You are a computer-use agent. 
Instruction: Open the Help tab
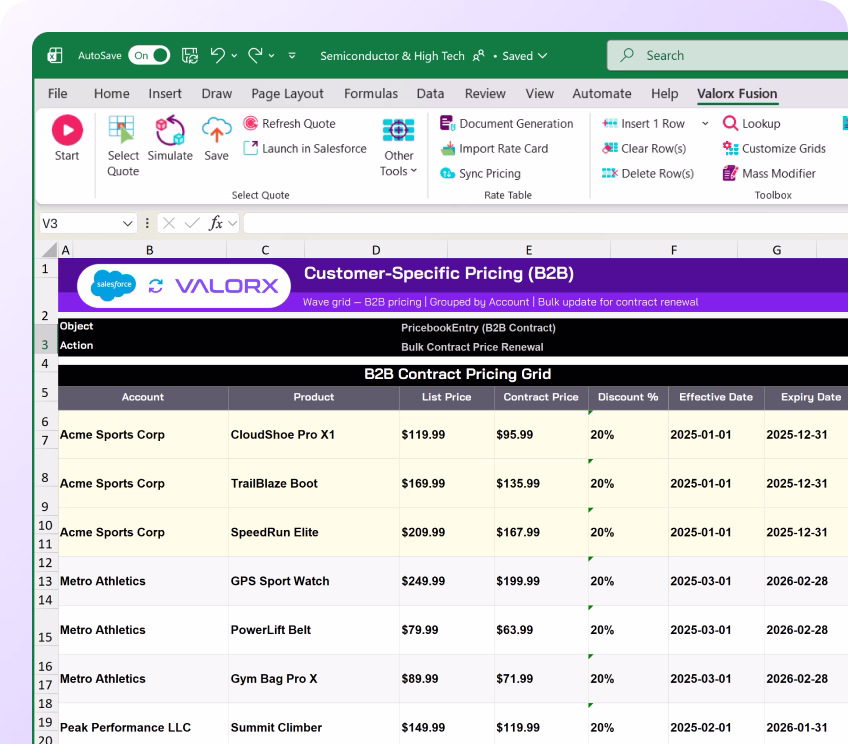(665, 94)
